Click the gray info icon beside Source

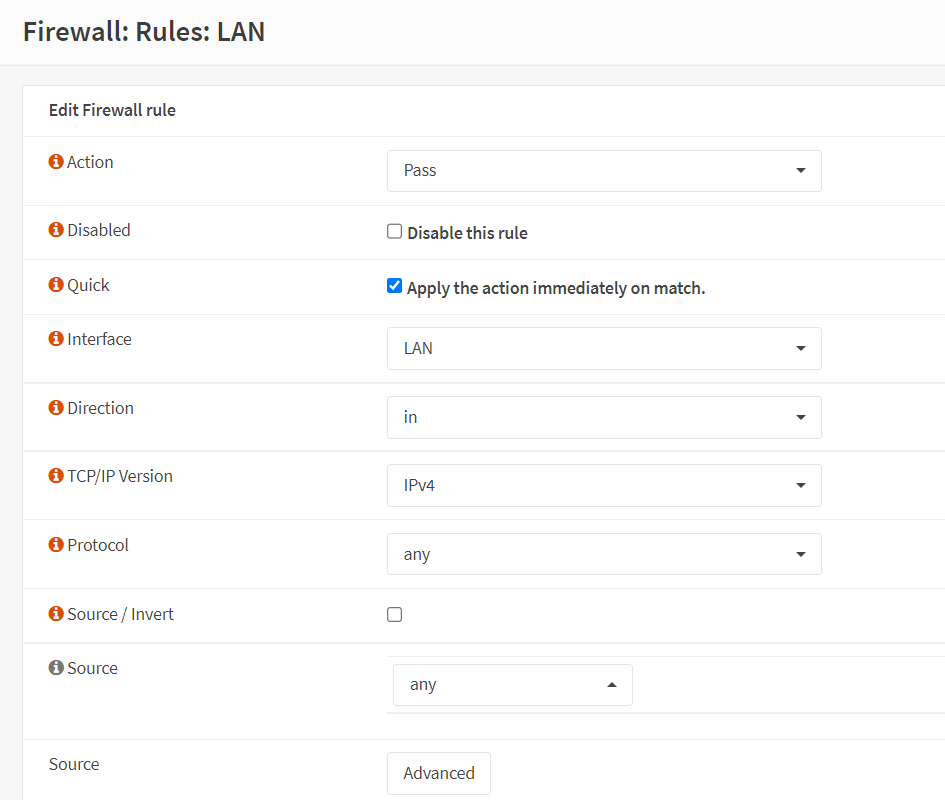56,668
